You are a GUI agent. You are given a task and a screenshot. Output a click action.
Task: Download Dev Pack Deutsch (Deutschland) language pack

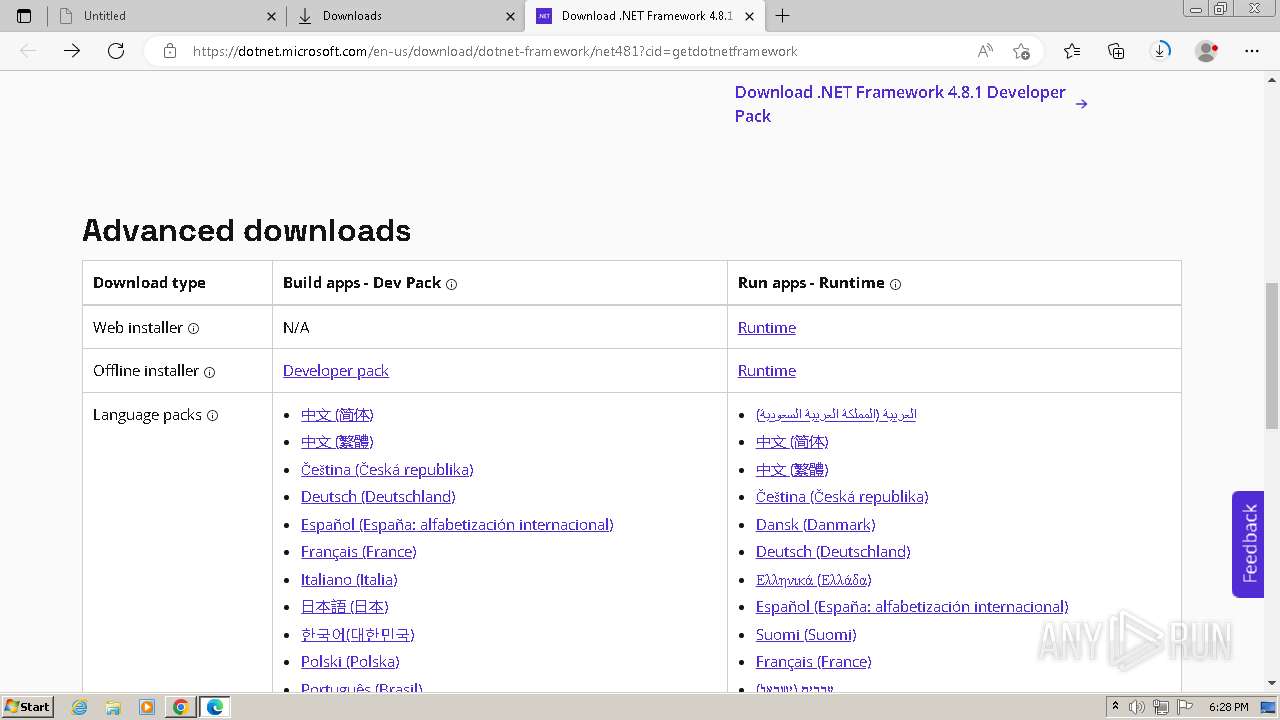click(x=378, y=497)
